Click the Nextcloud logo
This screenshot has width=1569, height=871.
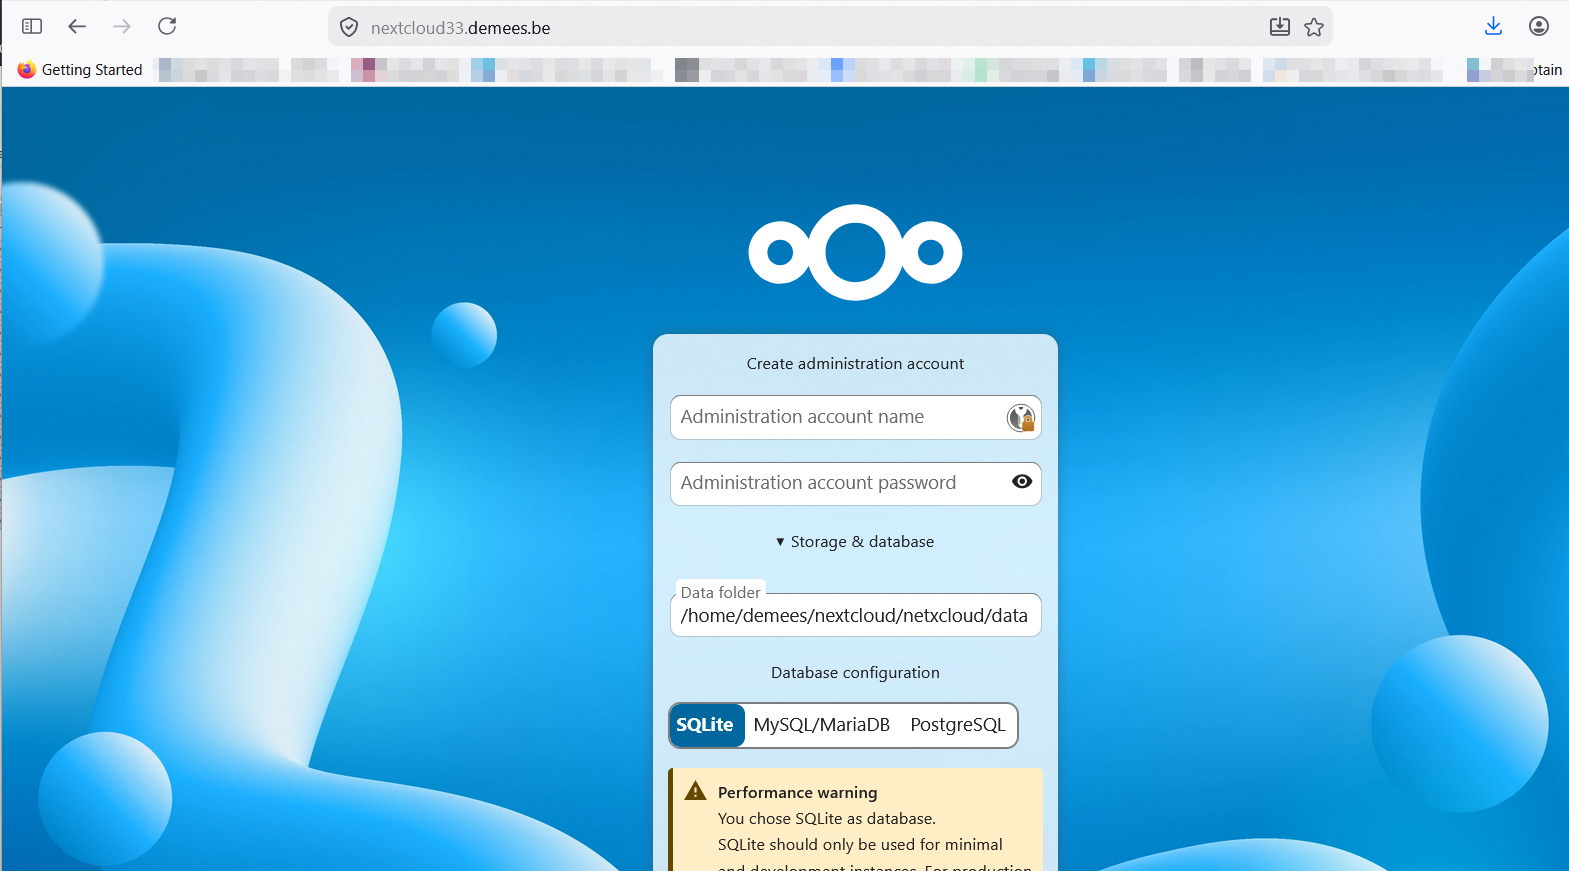(855, 252)
